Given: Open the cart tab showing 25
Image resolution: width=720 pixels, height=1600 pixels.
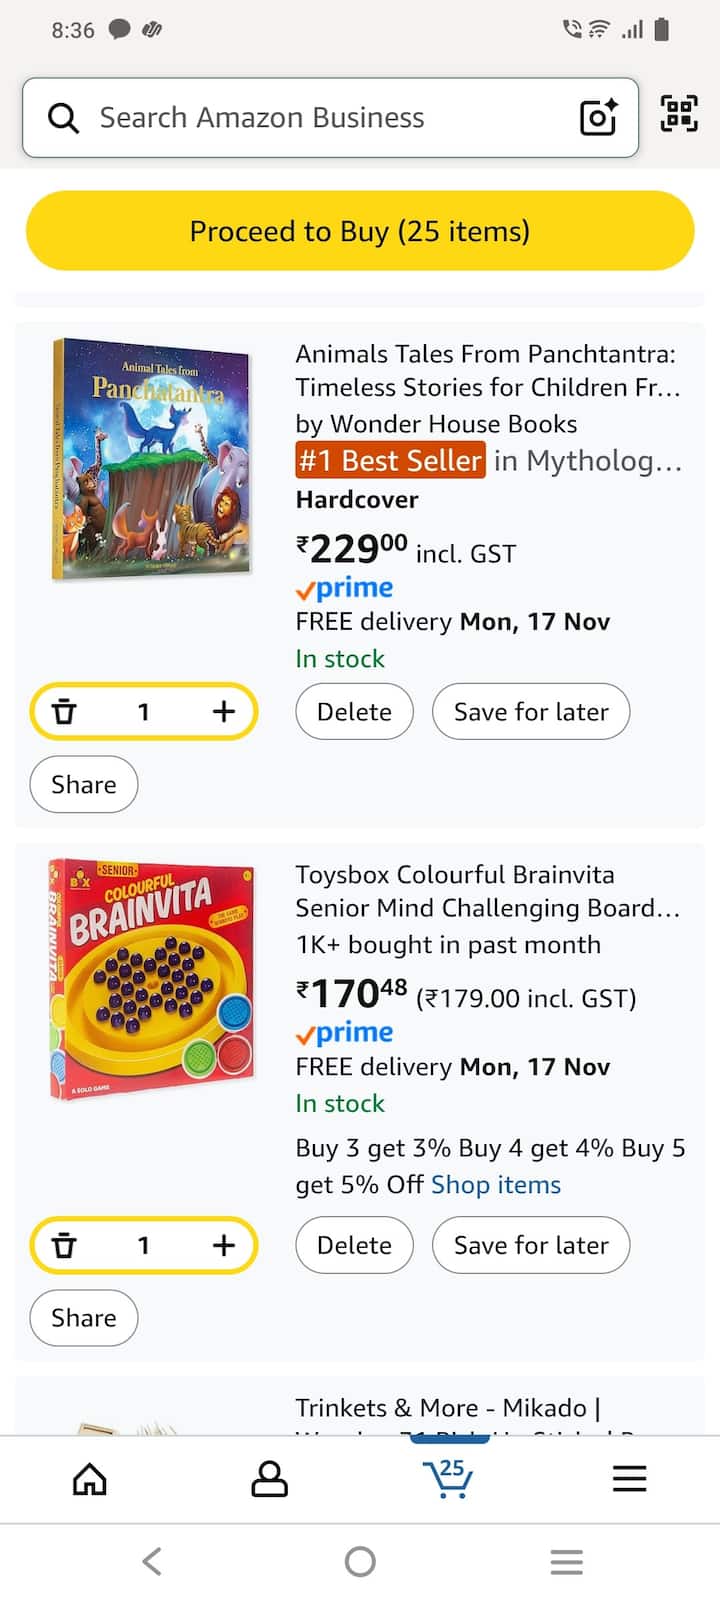Looking at the screenshot, I should (x=448, y=1478).
